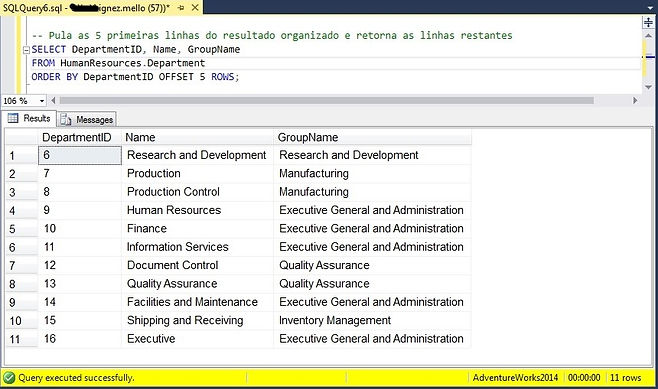Click GroupName cell in the Finance row

pyautogui.click(x=373, y=229)
